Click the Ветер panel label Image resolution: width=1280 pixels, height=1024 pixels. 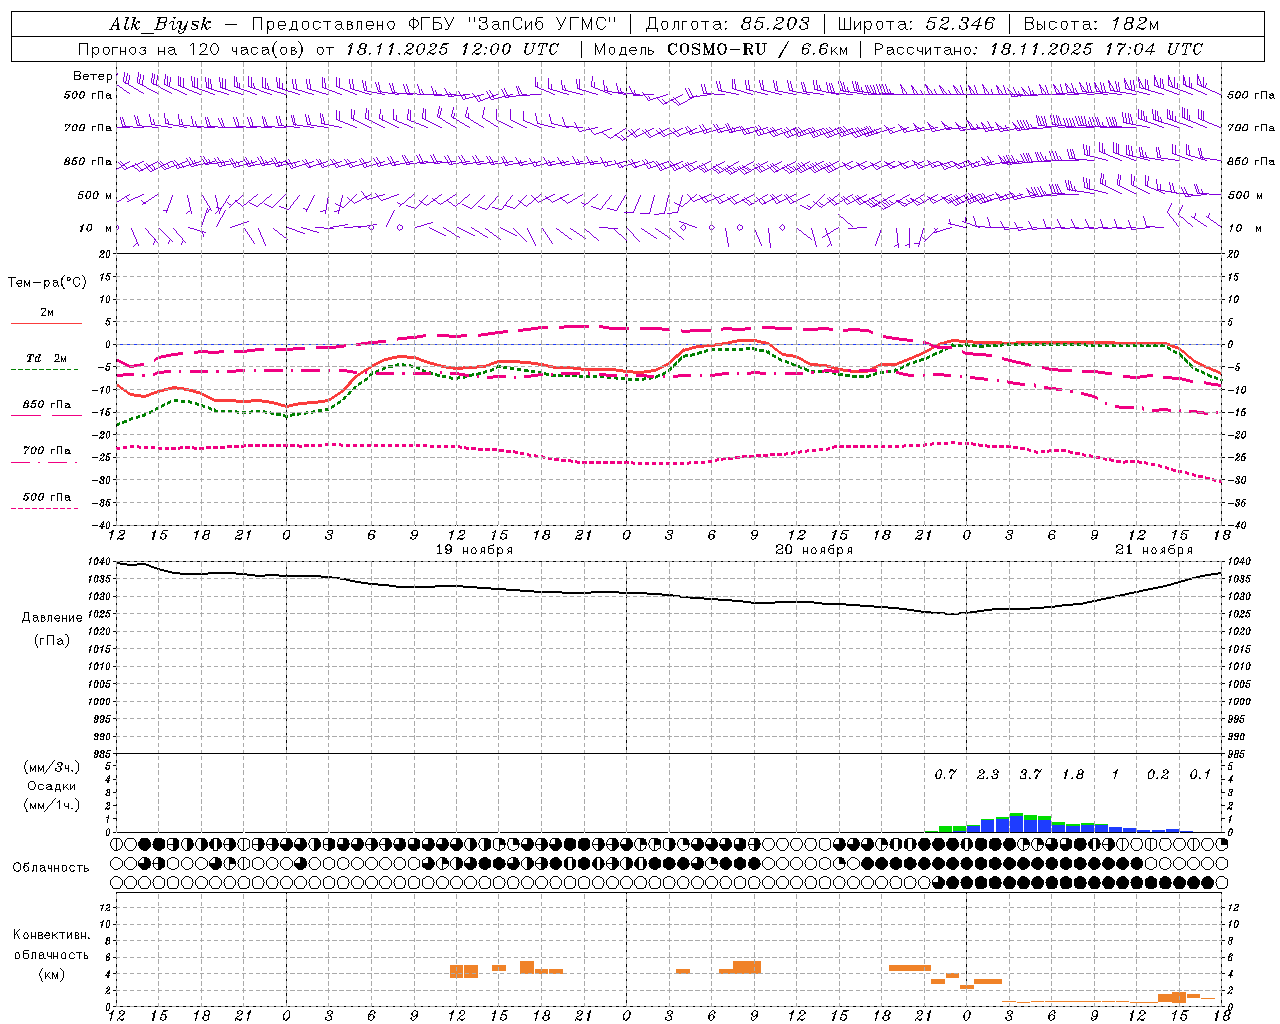[92, 76]
